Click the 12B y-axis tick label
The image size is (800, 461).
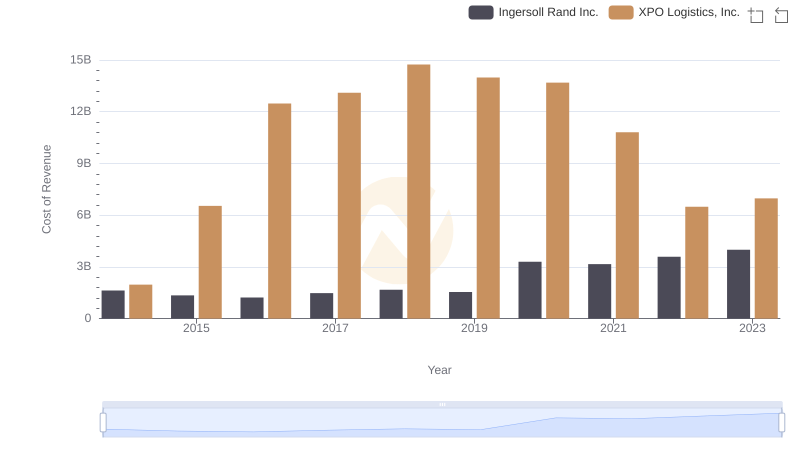[81, 111]
